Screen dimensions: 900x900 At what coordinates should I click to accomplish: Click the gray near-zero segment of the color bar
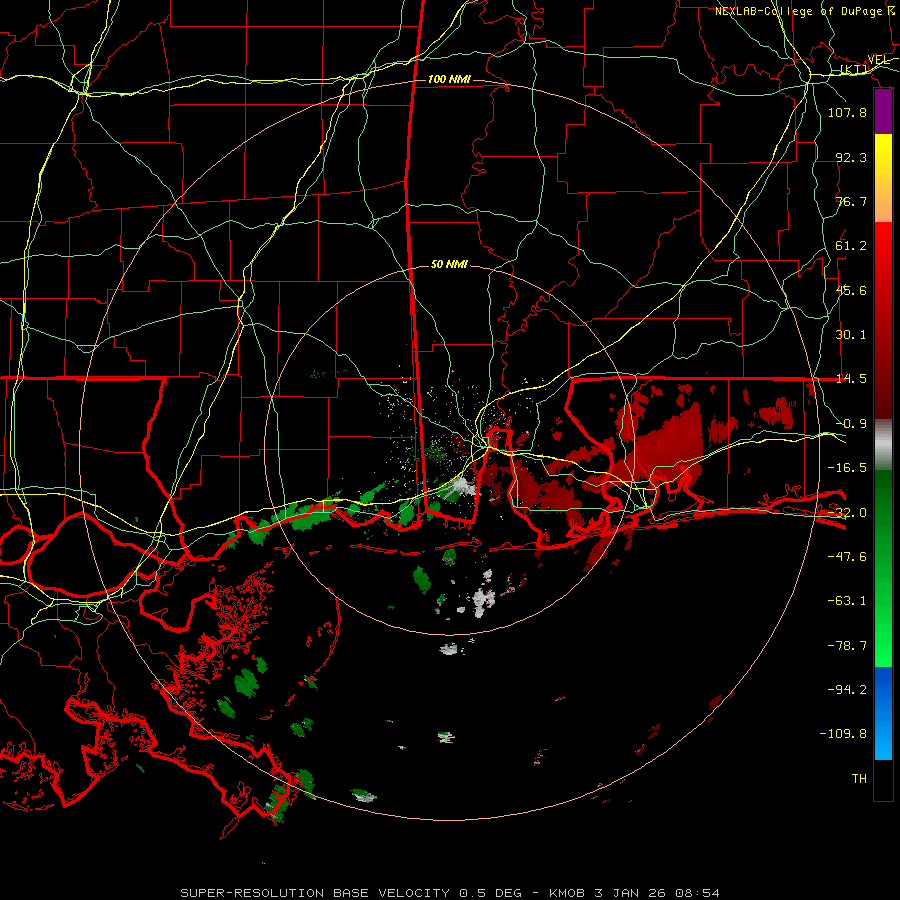point(883,445)
